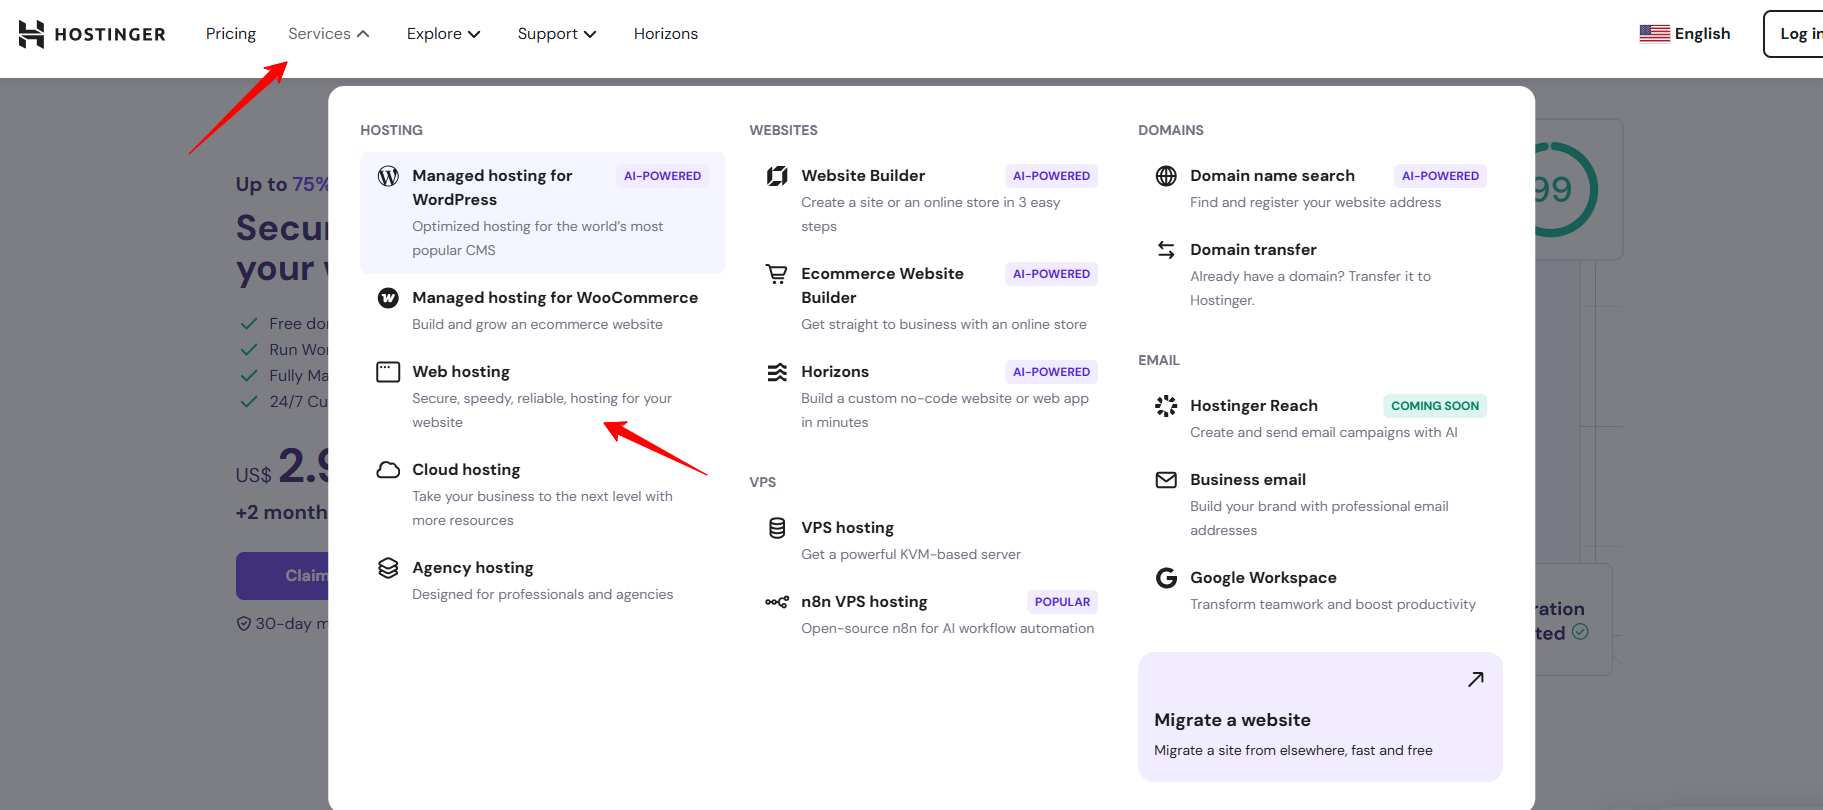Click the WooCommerce icon in the hosting list
The height and width of the screenshot is (810, 1823).
coord(388,298)
